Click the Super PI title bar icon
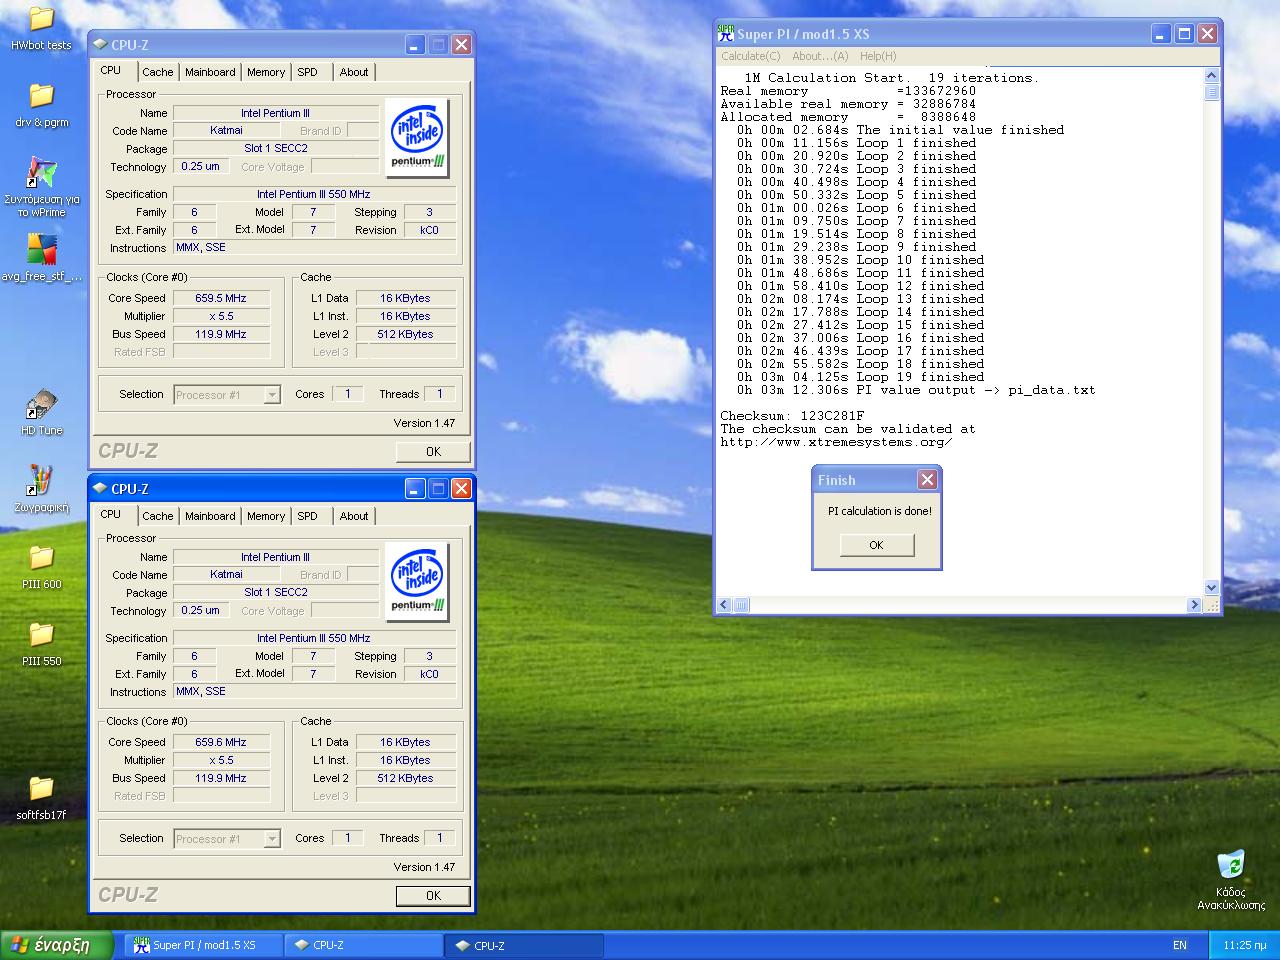 tap(726, 33)
